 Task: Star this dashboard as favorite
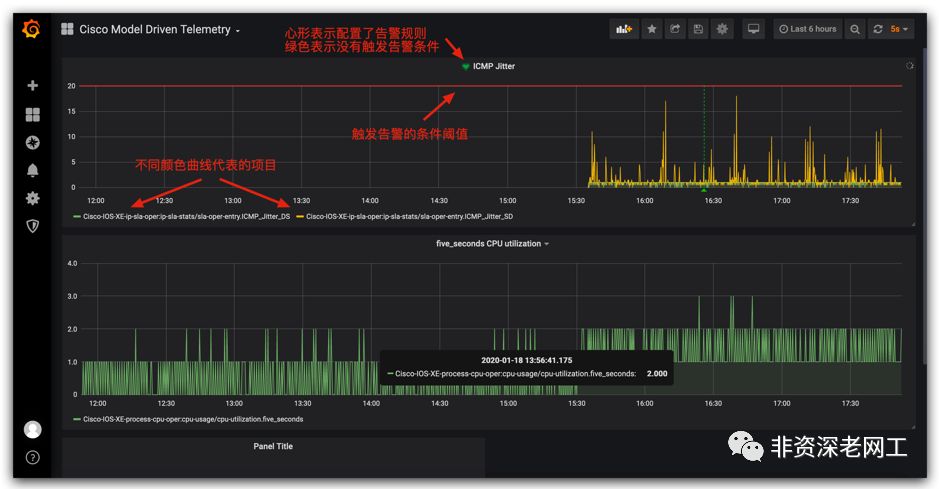pyautogui.click(x=652, y=29)
